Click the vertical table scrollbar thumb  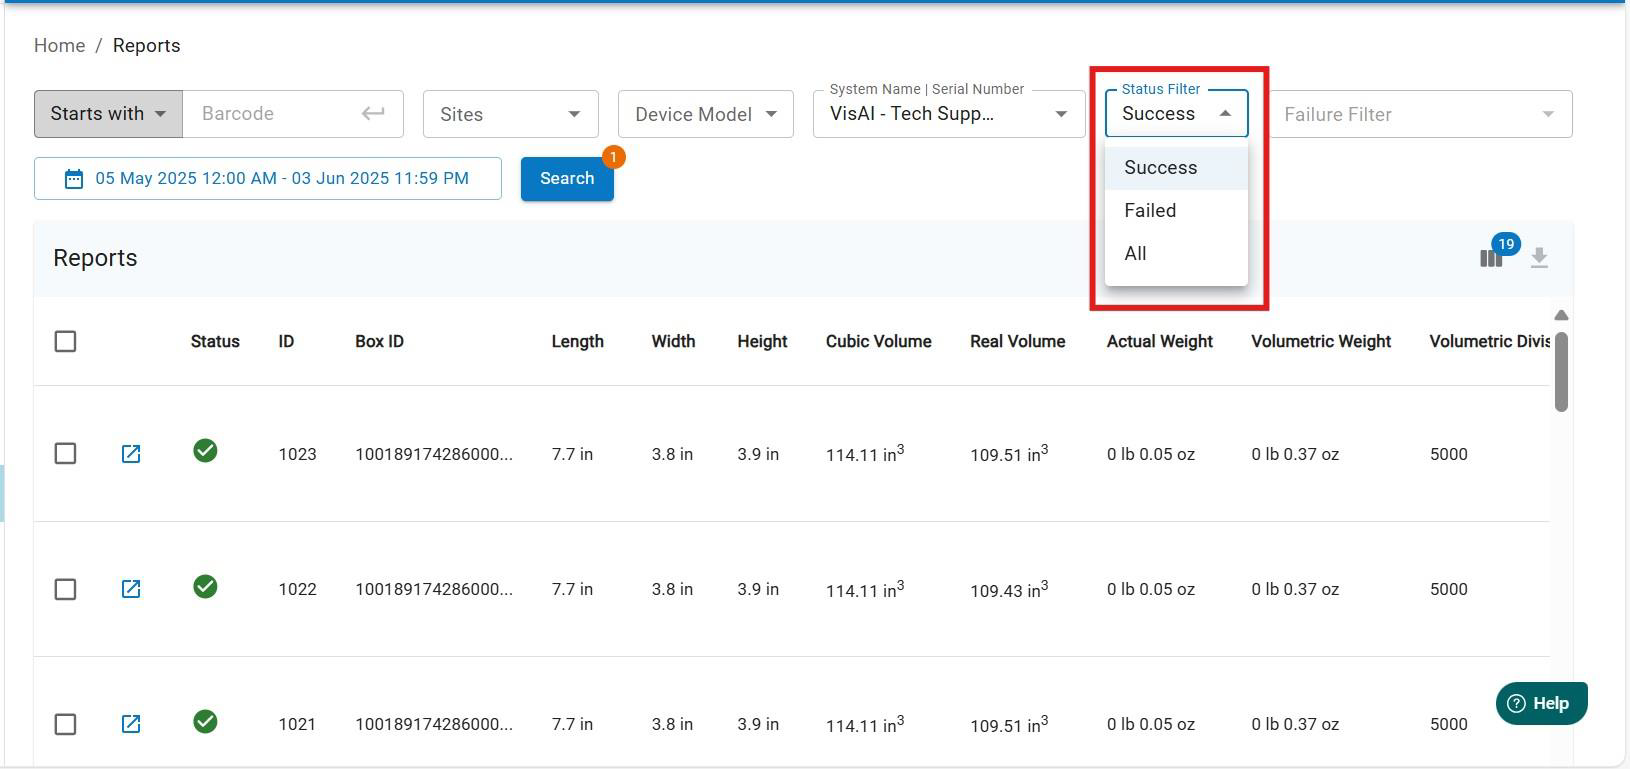tap(1561, 370)
